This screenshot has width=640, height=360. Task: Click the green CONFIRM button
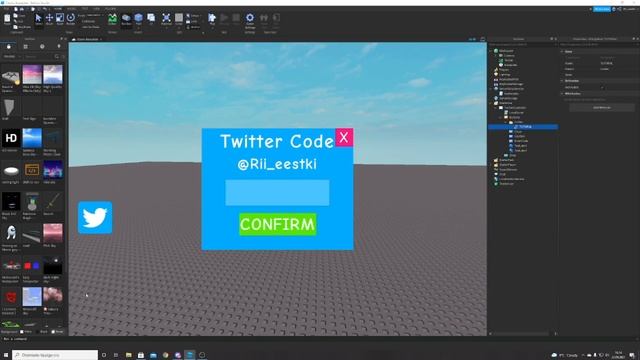coord(278,224)
